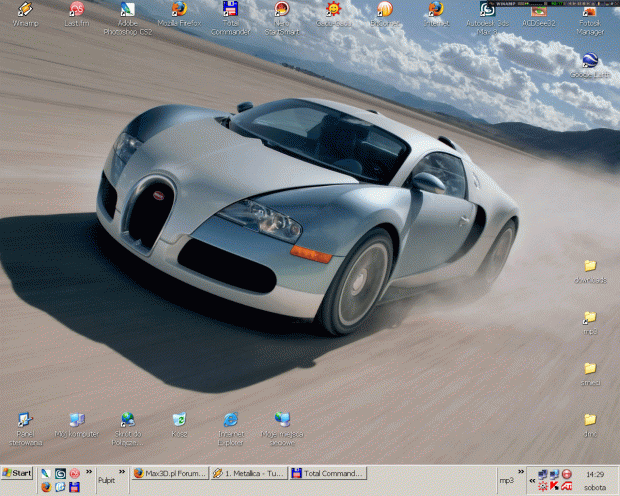Expand the mp3 toolbar chevron in taskbar
This screenshot has height=496, width=620.
click(522, 473)
